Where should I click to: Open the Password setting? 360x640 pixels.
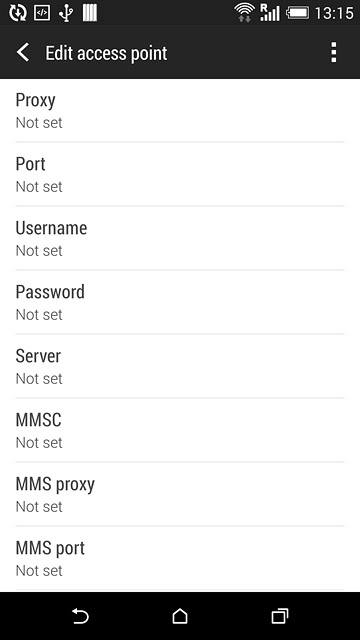pos(180,302)
